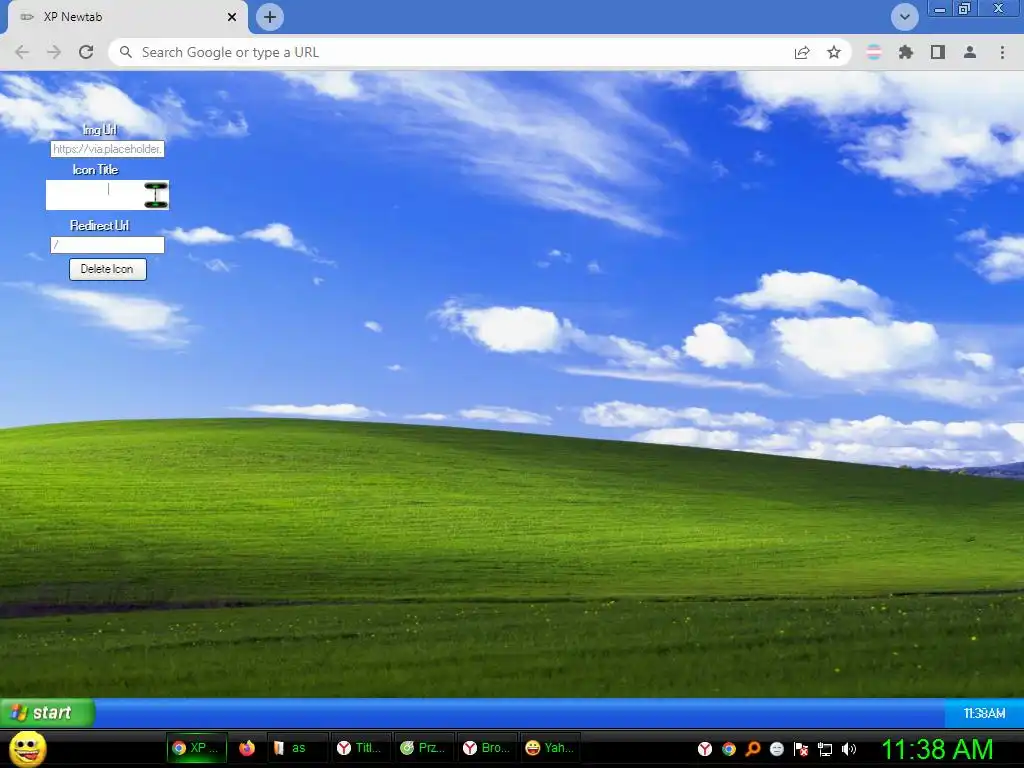Click the Redirect Url input field
Viewport: 1024px width, 768px height.
(107, 245)
